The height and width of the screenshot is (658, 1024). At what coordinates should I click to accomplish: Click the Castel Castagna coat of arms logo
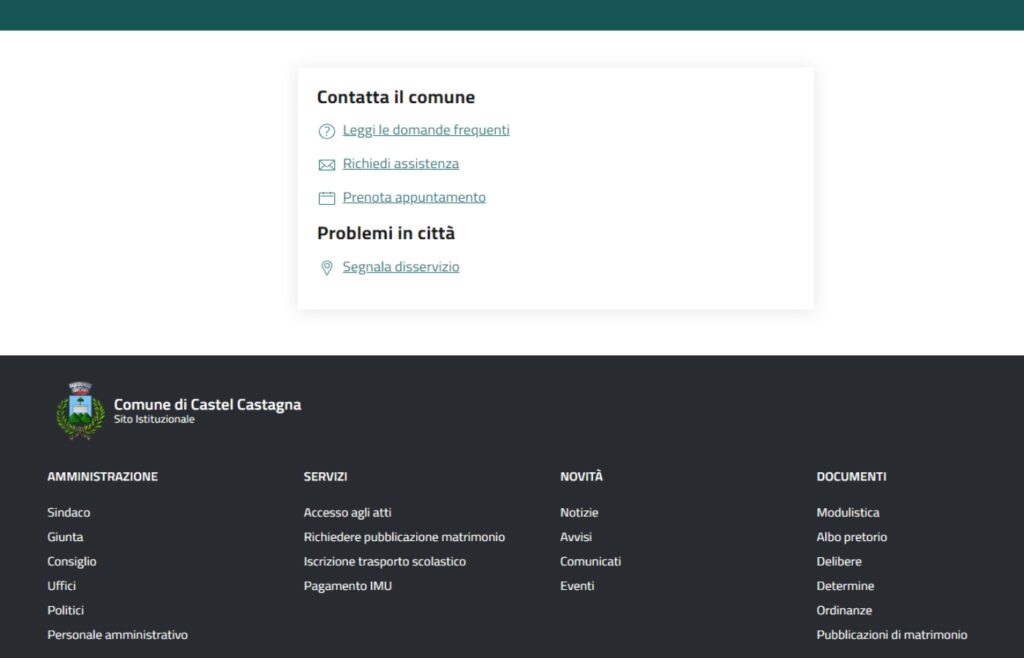79,411
